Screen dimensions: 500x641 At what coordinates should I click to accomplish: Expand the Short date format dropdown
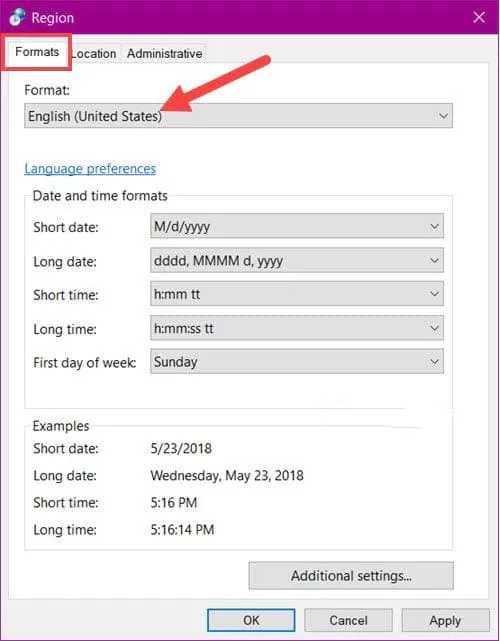point(297,226)
